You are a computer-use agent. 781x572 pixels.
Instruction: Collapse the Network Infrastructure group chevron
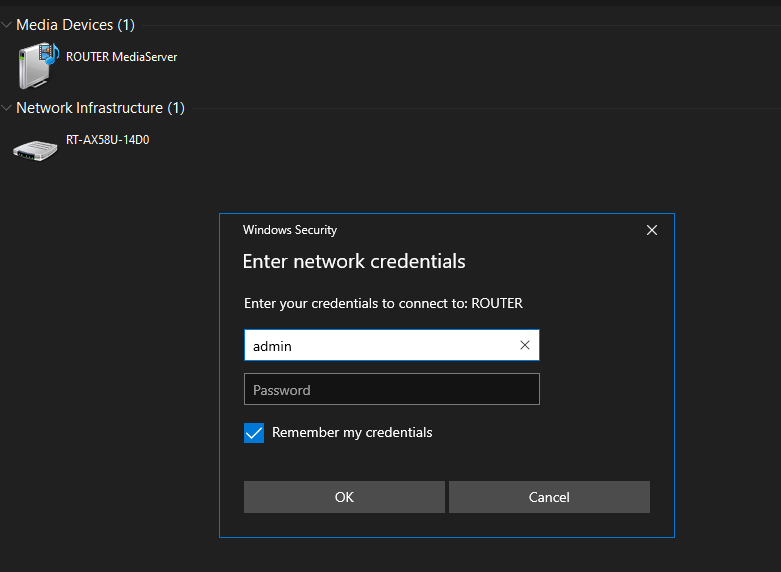tap(6, 108)
